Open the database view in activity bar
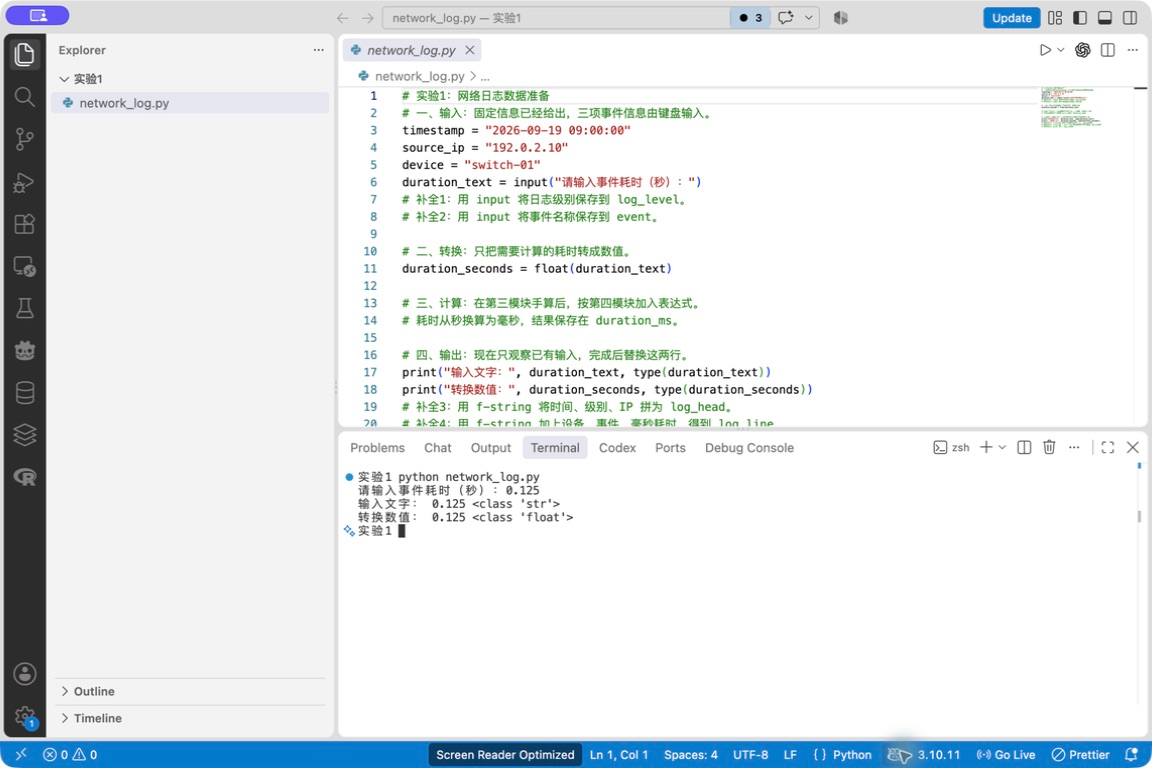 (x=24, y=393)
